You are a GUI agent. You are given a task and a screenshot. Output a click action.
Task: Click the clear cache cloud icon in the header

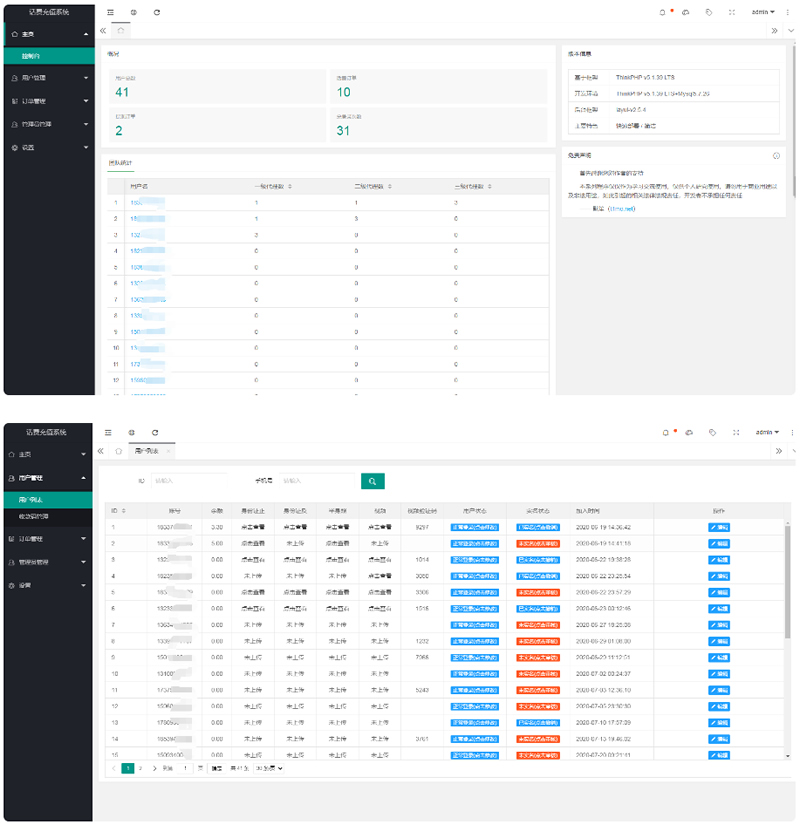click(686, 12)
